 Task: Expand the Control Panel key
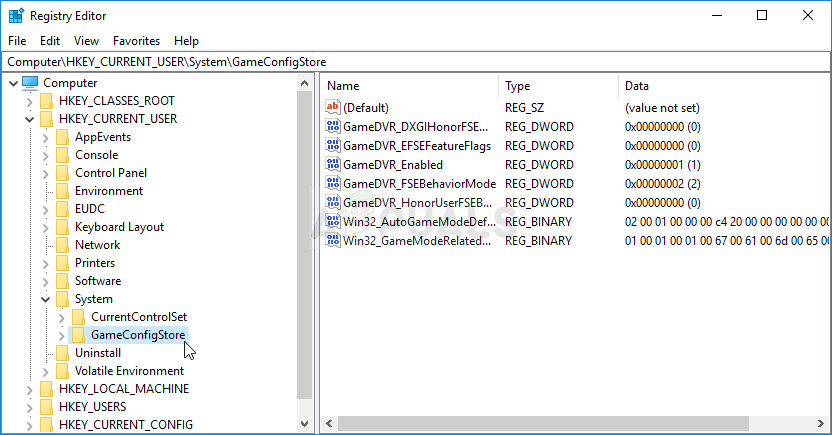(46, 173)
